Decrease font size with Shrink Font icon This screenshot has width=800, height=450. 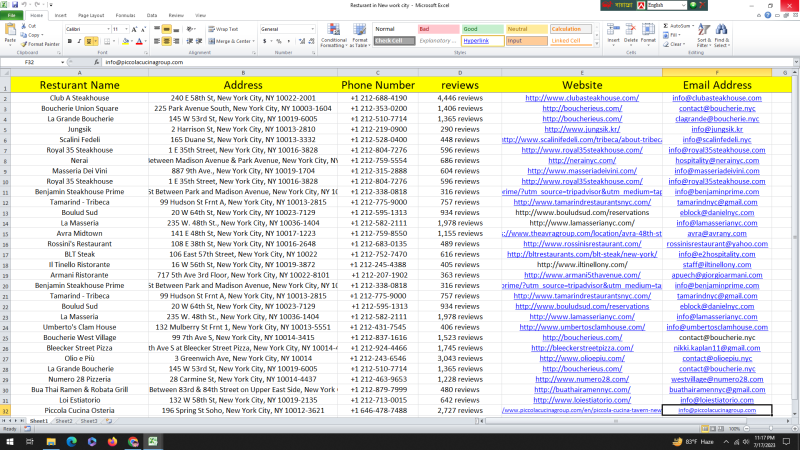pos(143,30)
